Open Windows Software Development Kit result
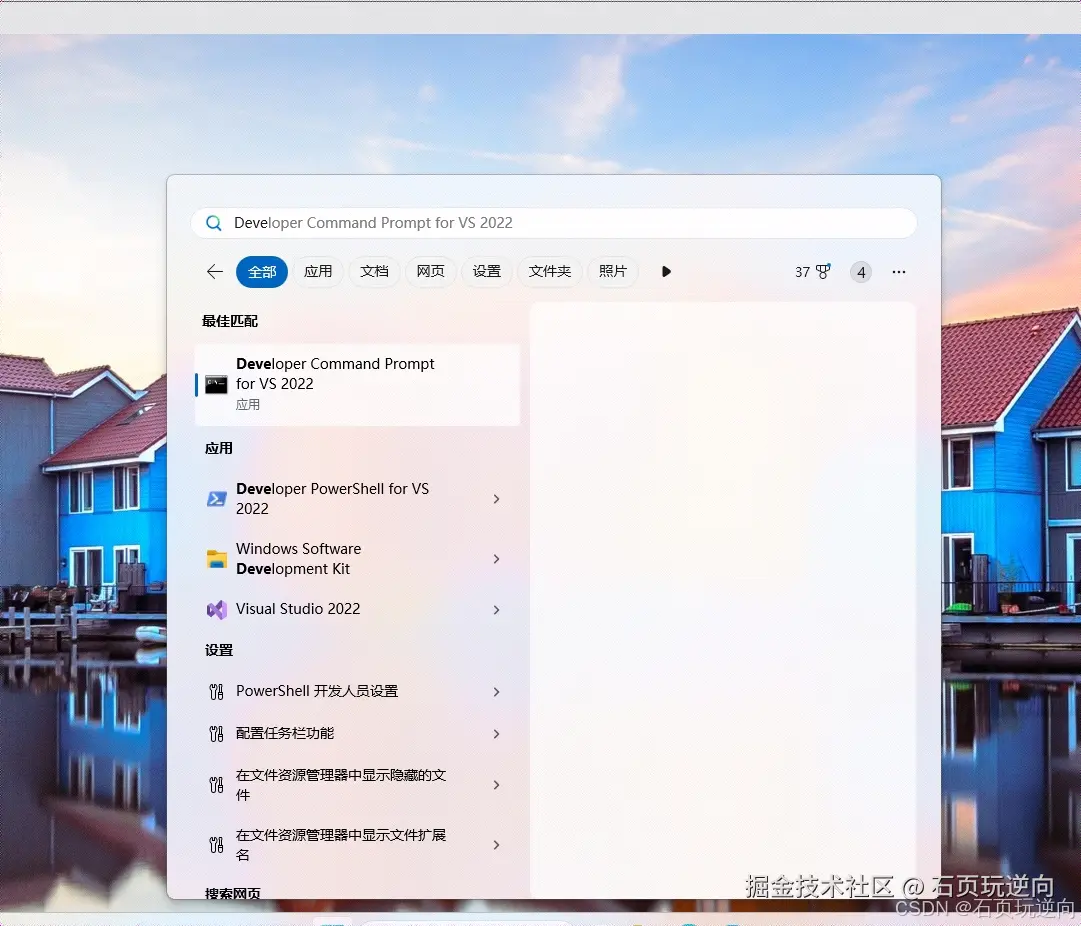Screen dimensions: 1081x926 click(x=357, y=558)
